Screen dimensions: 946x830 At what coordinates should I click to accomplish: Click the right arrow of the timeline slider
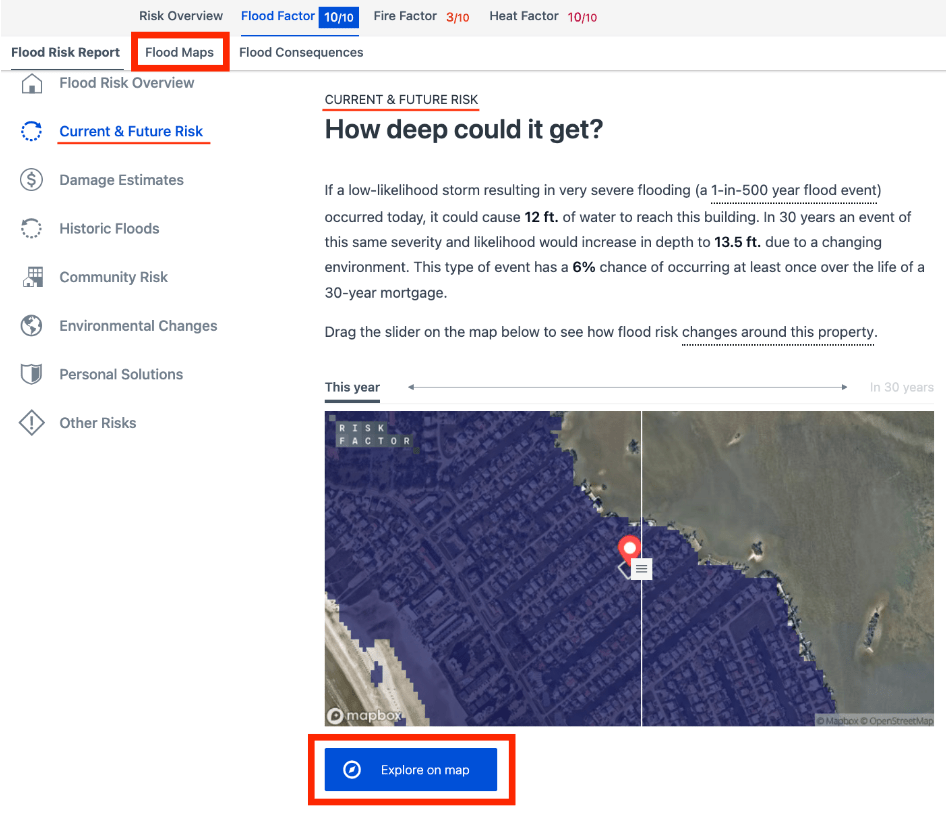(844, 387)
